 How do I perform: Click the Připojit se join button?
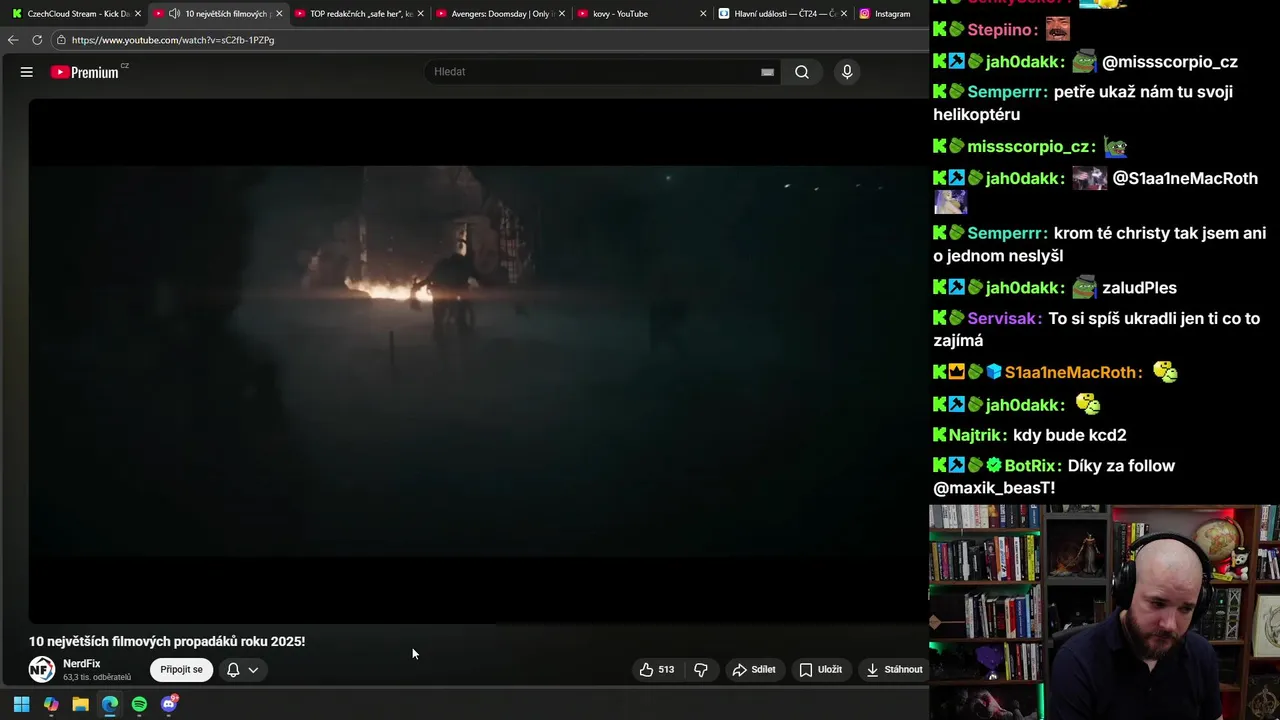click(181, 670)
